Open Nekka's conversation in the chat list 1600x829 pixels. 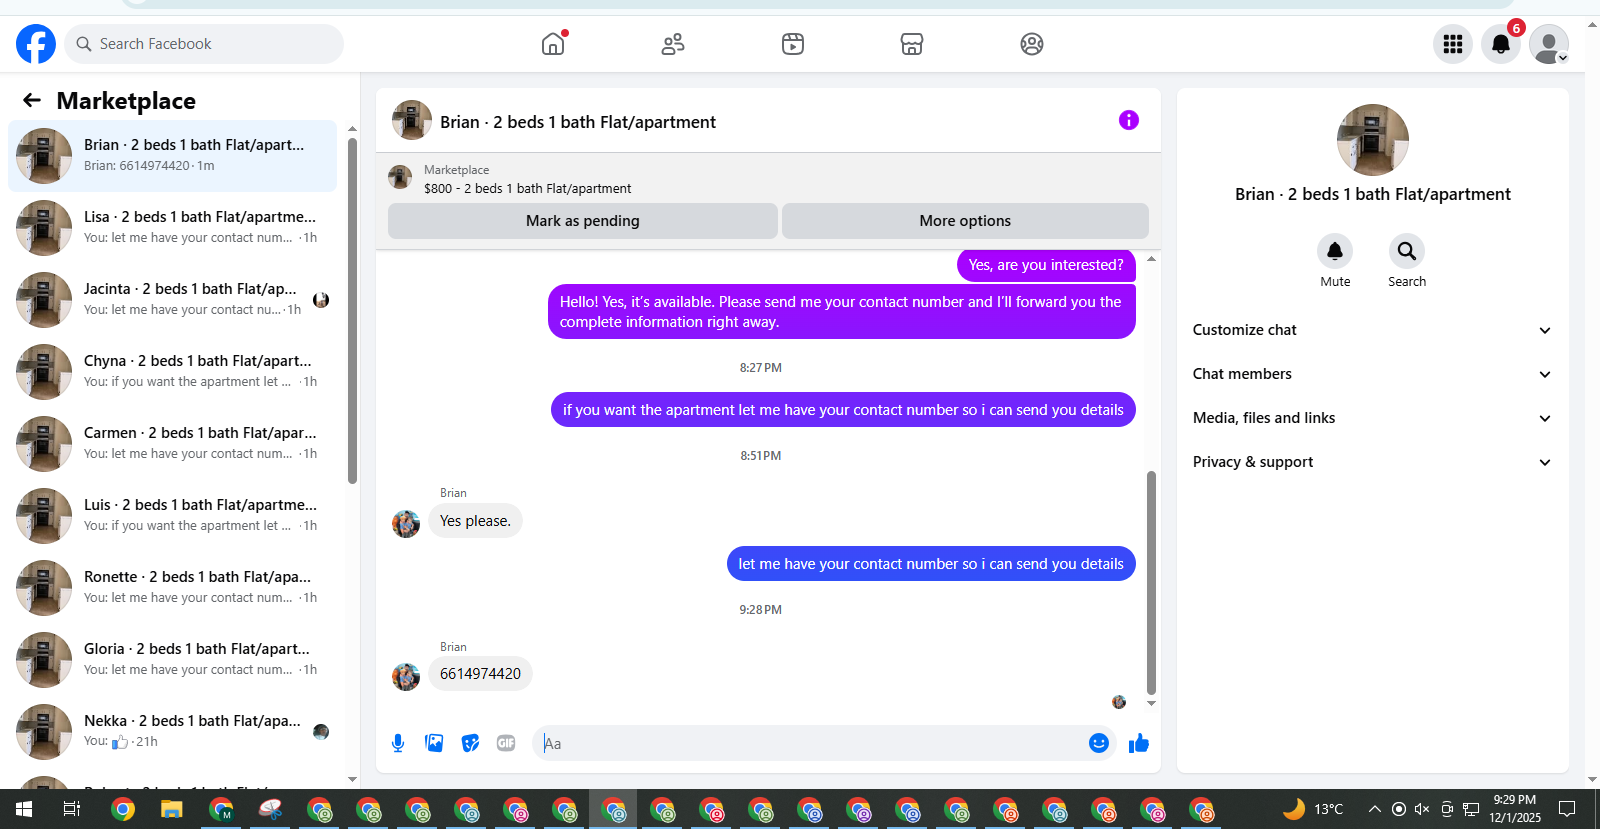click(x=172, y=732)
